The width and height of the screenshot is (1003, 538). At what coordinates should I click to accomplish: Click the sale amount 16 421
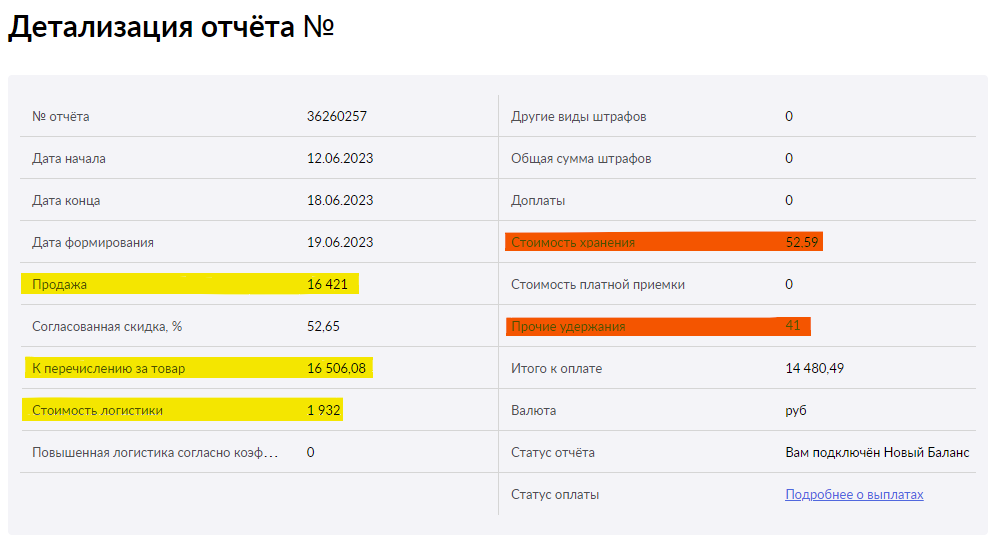327,285
